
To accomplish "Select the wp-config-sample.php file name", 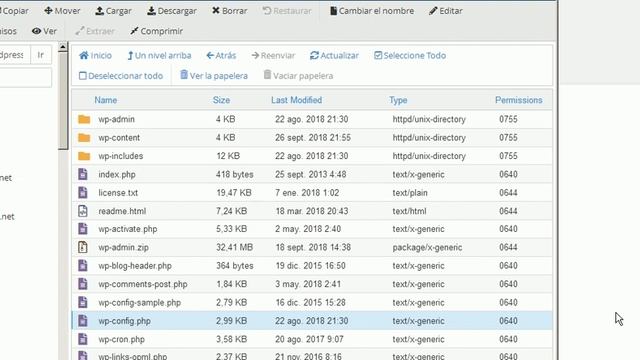I will [139, 302].
